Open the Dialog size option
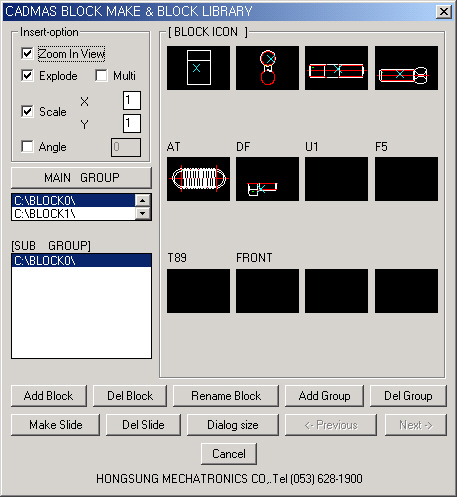Screen dimensions: 457x497 point(233,425)
